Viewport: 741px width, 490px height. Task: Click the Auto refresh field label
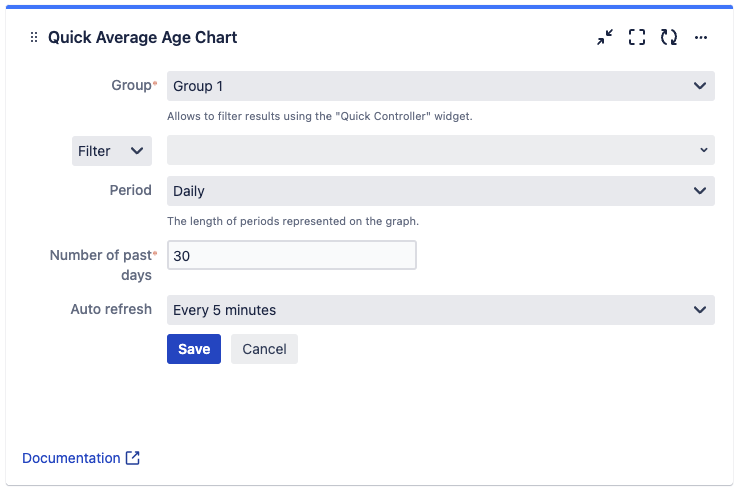(111, 309)
